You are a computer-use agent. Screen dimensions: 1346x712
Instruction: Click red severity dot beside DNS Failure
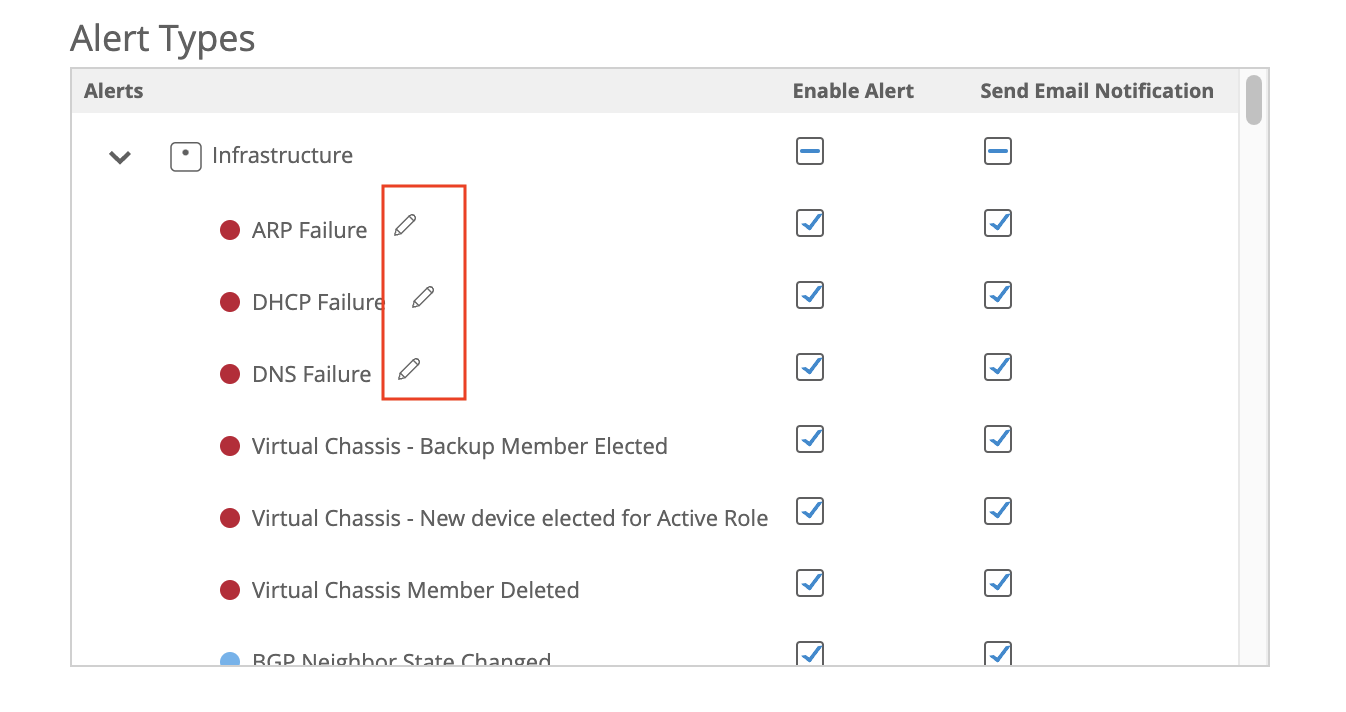point(230,374)
